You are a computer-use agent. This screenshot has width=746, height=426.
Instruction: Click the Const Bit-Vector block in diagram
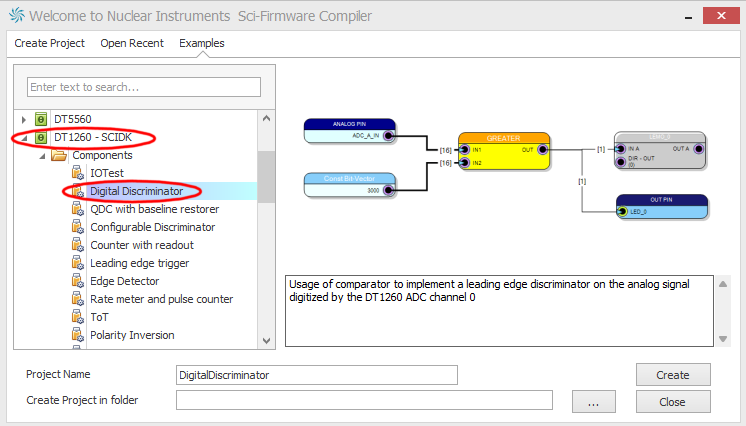click(350, 186)
